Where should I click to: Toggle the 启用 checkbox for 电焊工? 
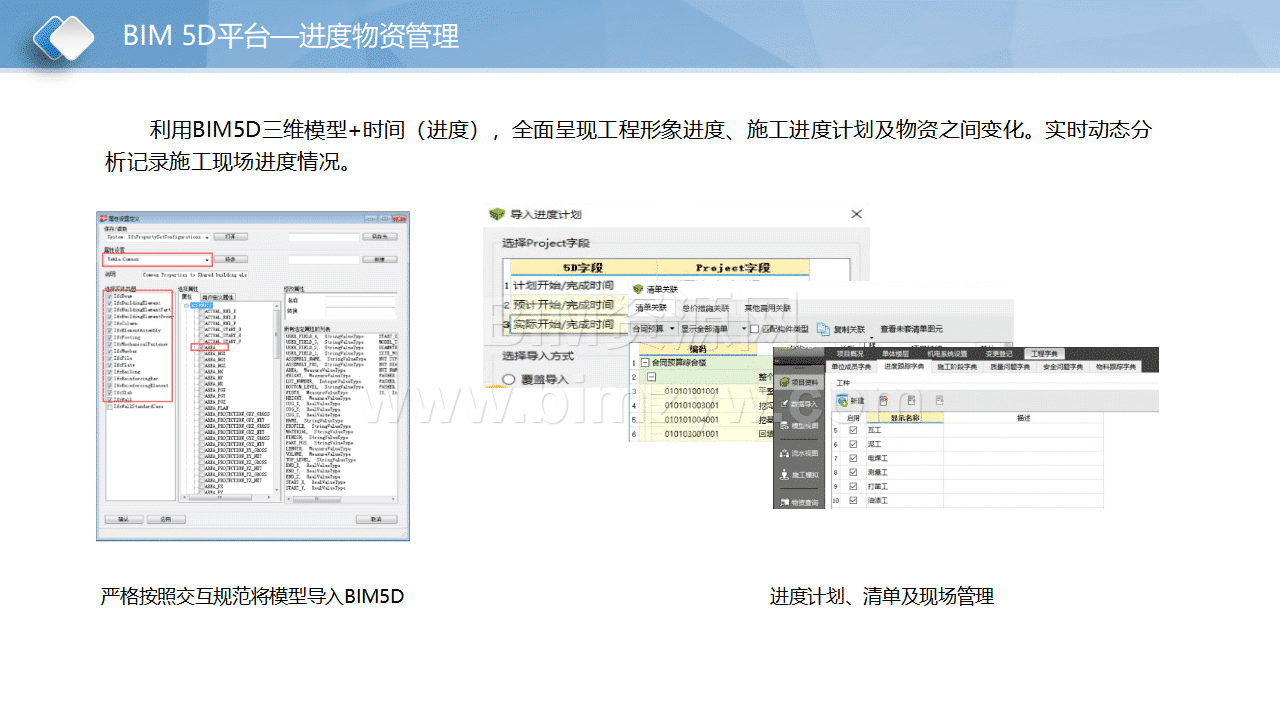(x=853, y=458)
